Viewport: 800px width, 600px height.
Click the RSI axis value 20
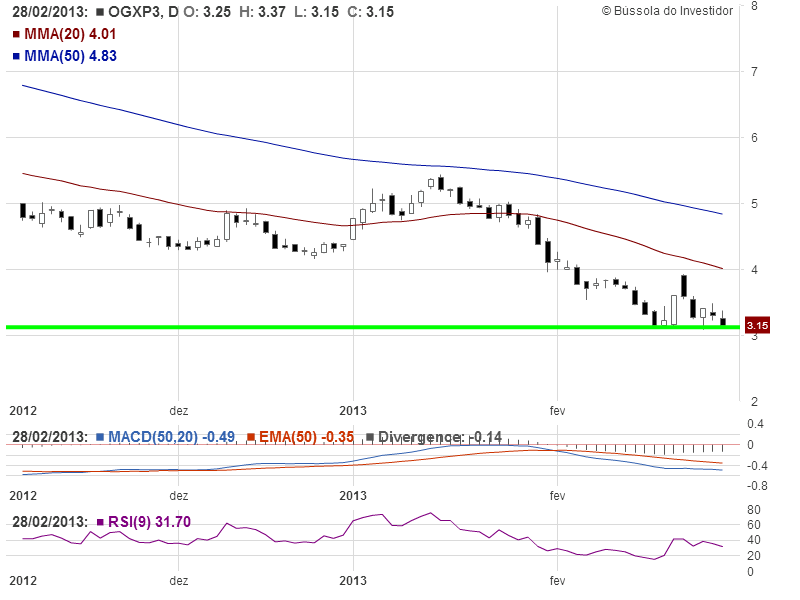point(754,556)
